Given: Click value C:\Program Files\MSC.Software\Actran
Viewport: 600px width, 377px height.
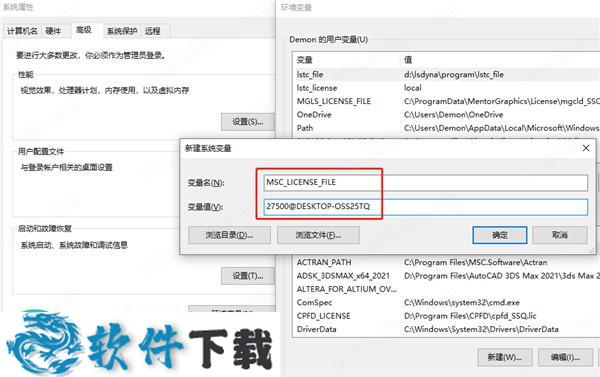Looking at the screenshot, I should [476, 263].
